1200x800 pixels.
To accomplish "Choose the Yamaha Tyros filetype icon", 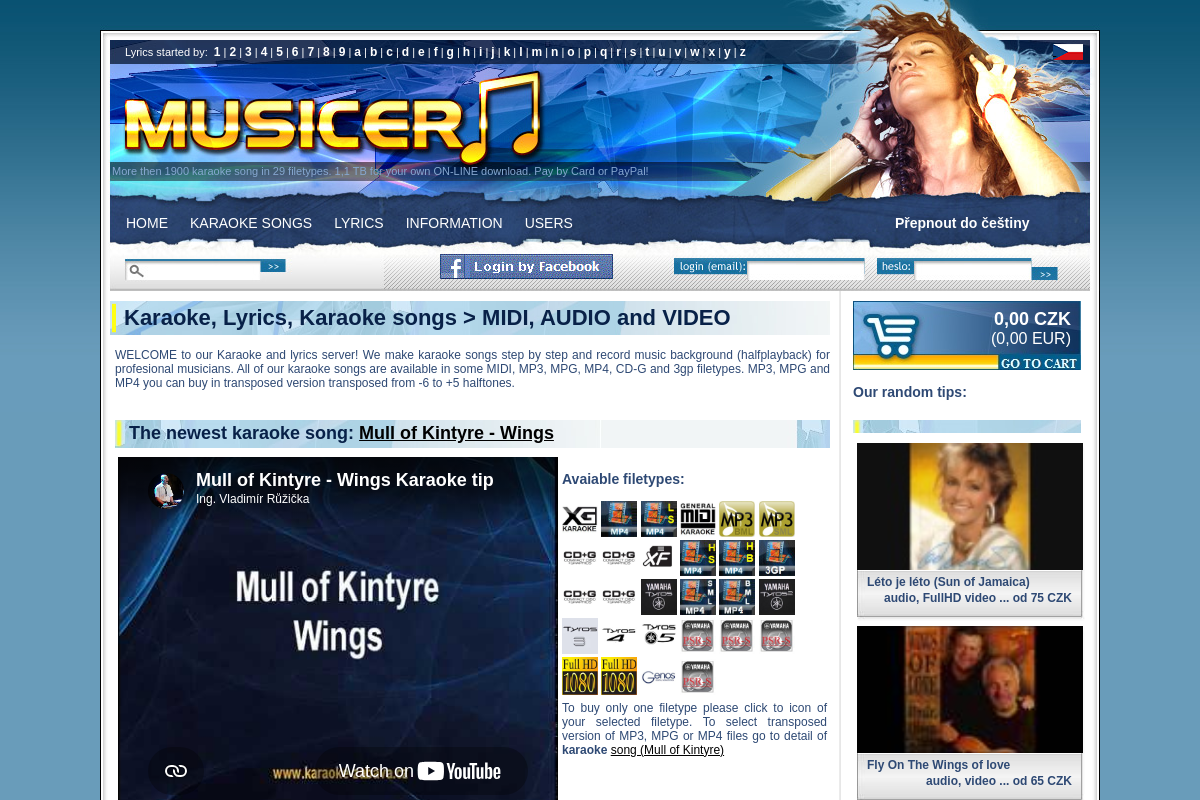I will click(x=659, y=597).
